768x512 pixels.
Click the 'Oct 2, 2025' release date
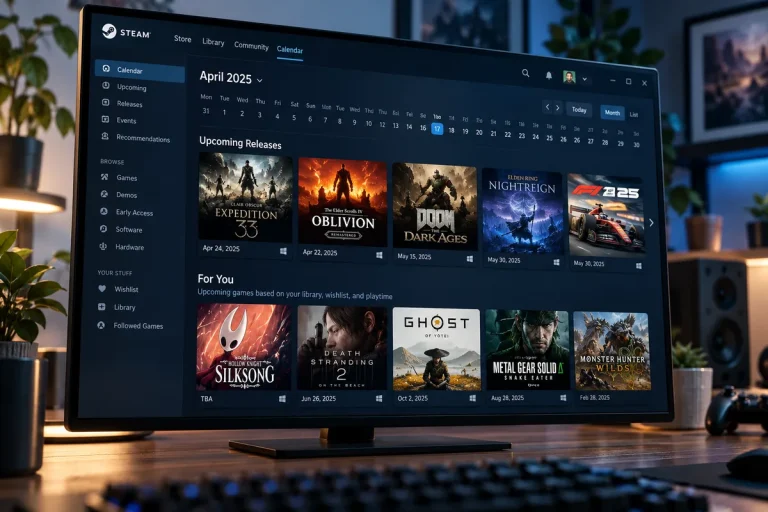point(412,398)
